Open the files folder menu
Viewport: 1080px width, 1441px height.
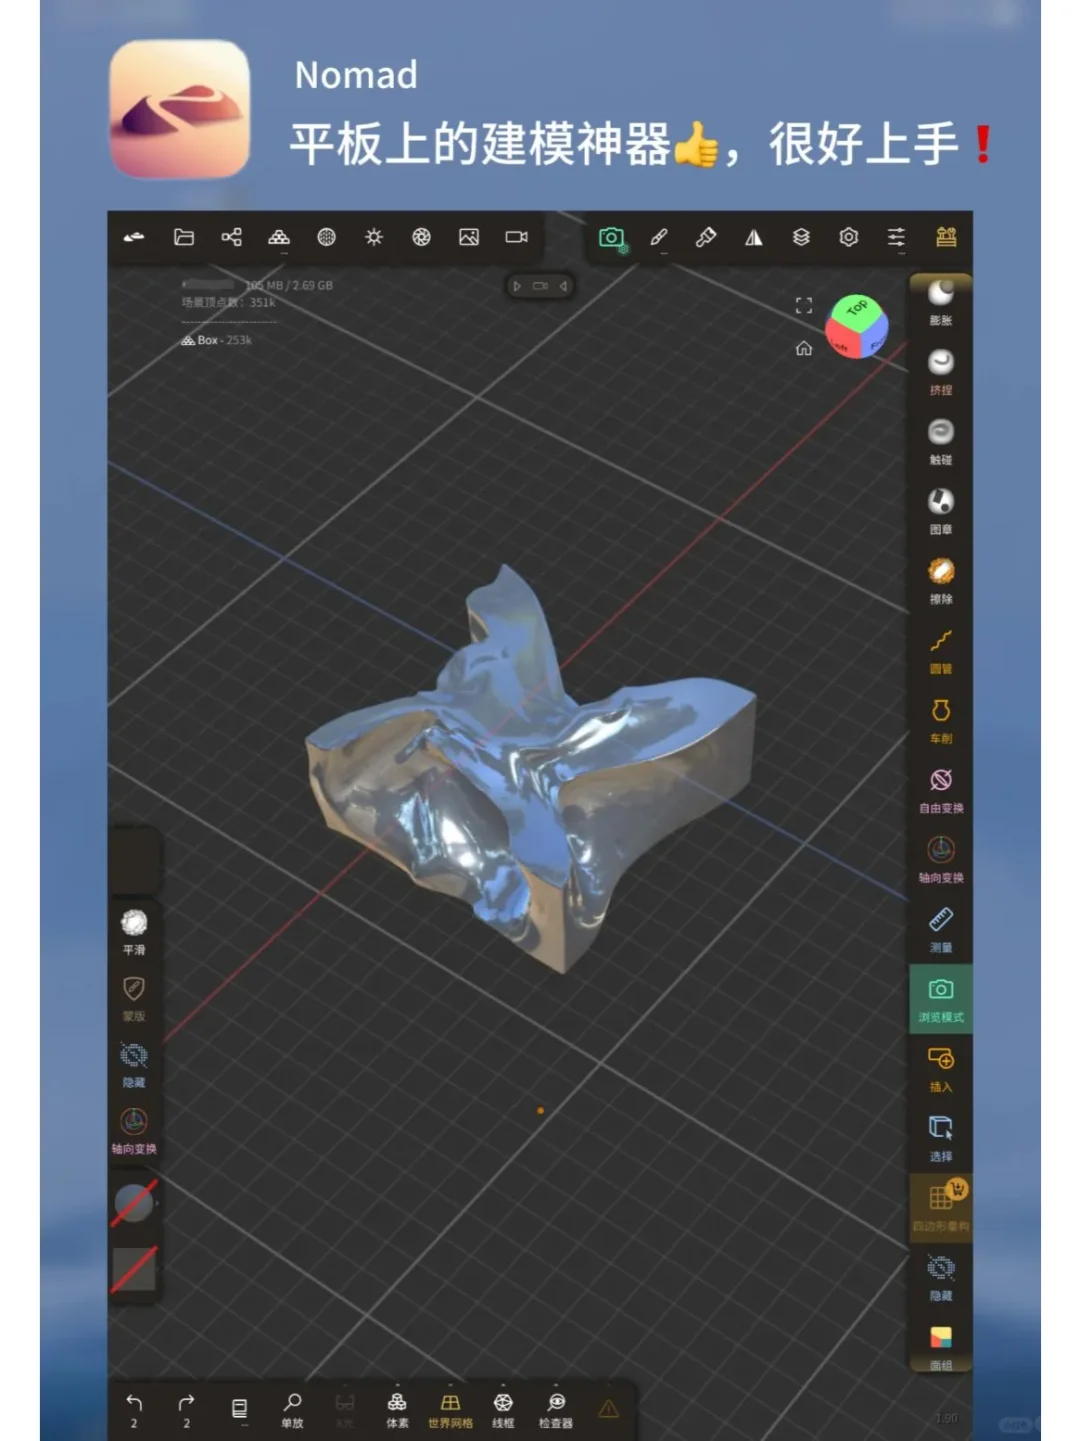click(x=184, y=237)
